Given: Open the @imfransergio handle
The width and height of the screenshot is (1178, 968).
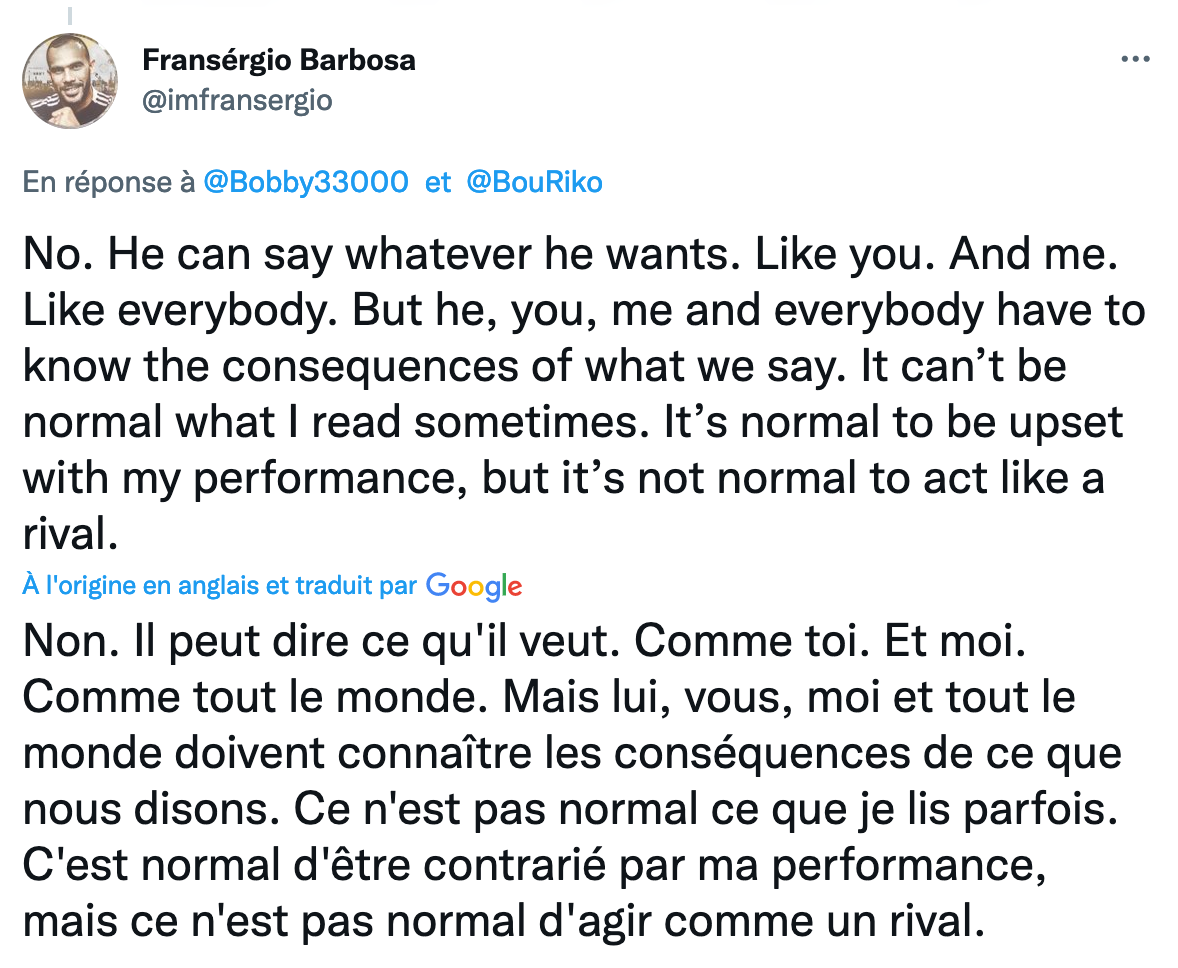Looking at the screenshot, I should [x=237, y=100].
